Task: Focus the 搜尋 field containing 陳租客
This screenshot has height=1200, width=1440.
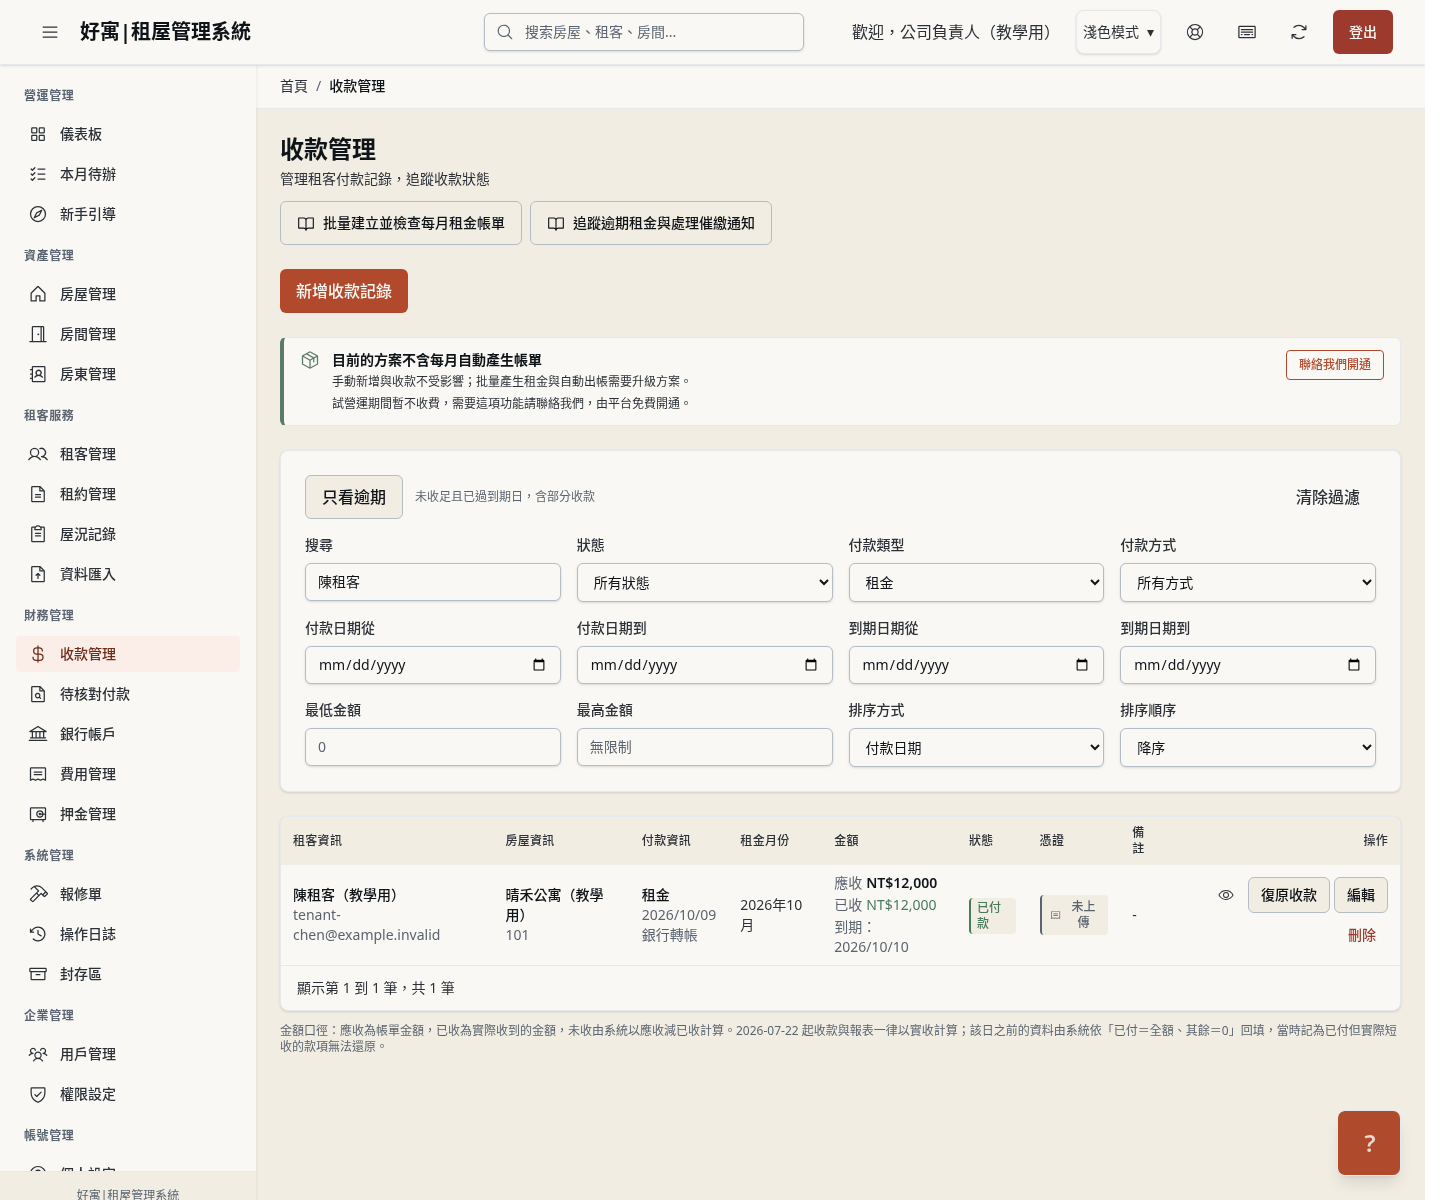Action: point(433,582)
